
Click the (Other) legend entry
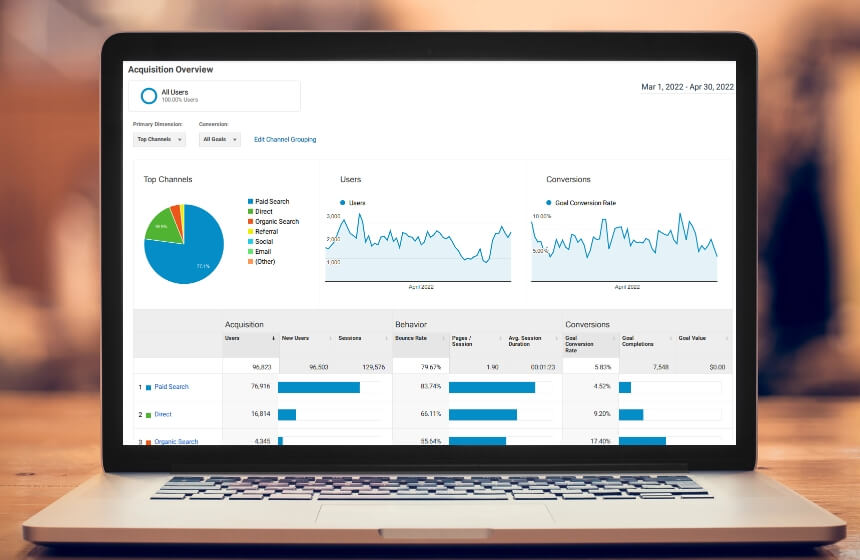(x=262, y=261)
